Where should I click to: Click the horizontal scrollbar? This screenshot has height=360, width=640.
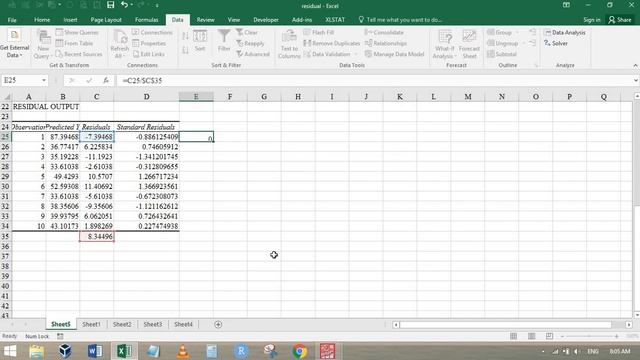tap(505, 324)
